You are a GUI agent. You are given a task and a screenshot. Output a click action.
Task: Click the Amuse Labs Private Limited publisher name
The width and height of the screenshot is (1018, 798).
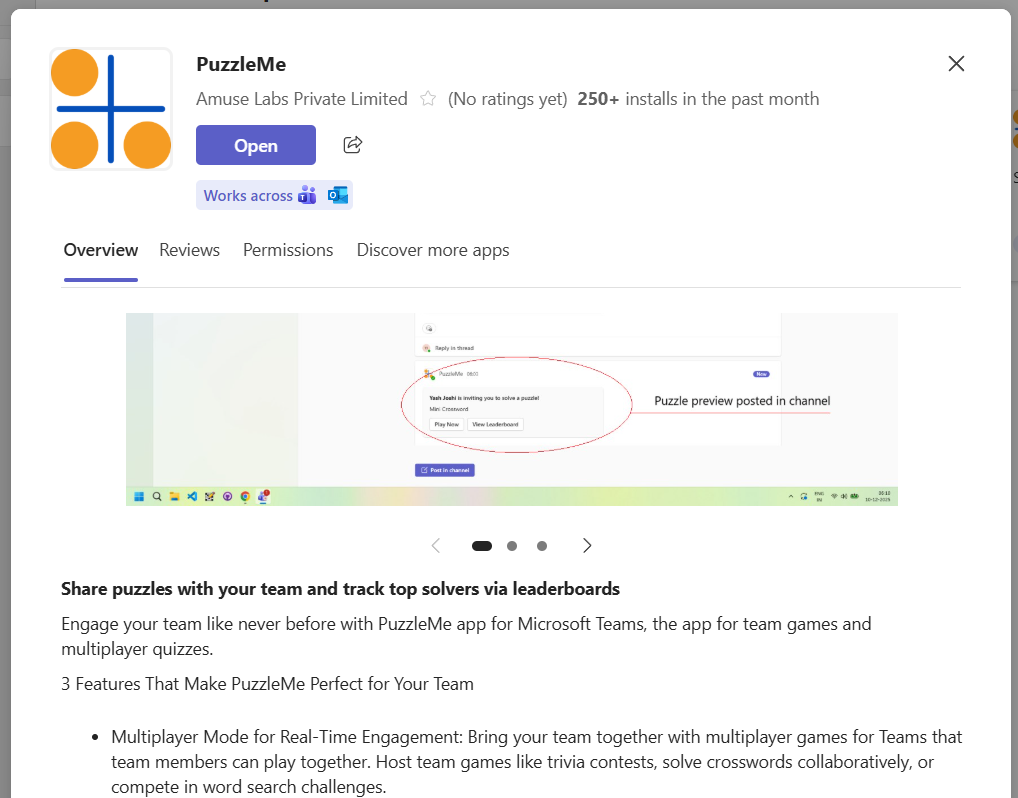pos(302,99)
